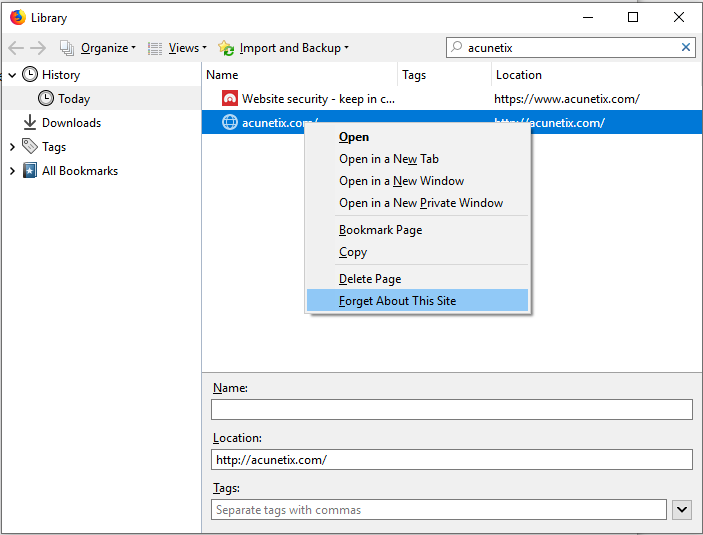Click the Today clock icon
This screenshot has height=535, width=703.
pyautogui.click(x=46, y=98)
